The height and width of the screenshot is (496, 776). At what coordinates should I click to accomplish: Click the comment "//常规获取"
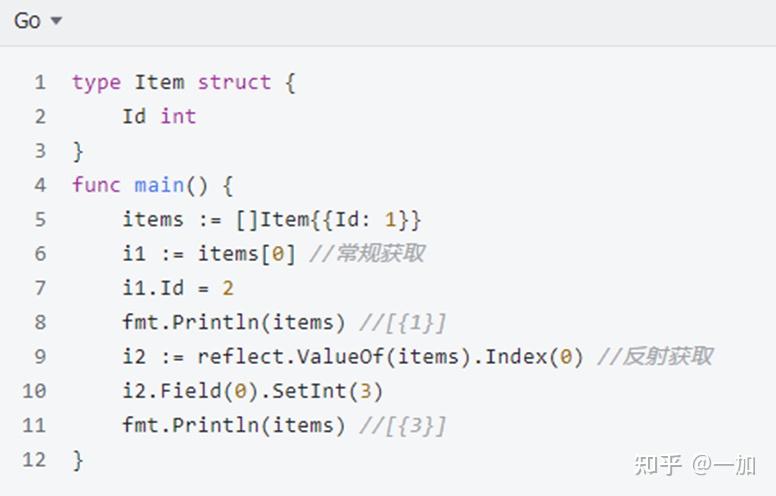coord(367,254)
